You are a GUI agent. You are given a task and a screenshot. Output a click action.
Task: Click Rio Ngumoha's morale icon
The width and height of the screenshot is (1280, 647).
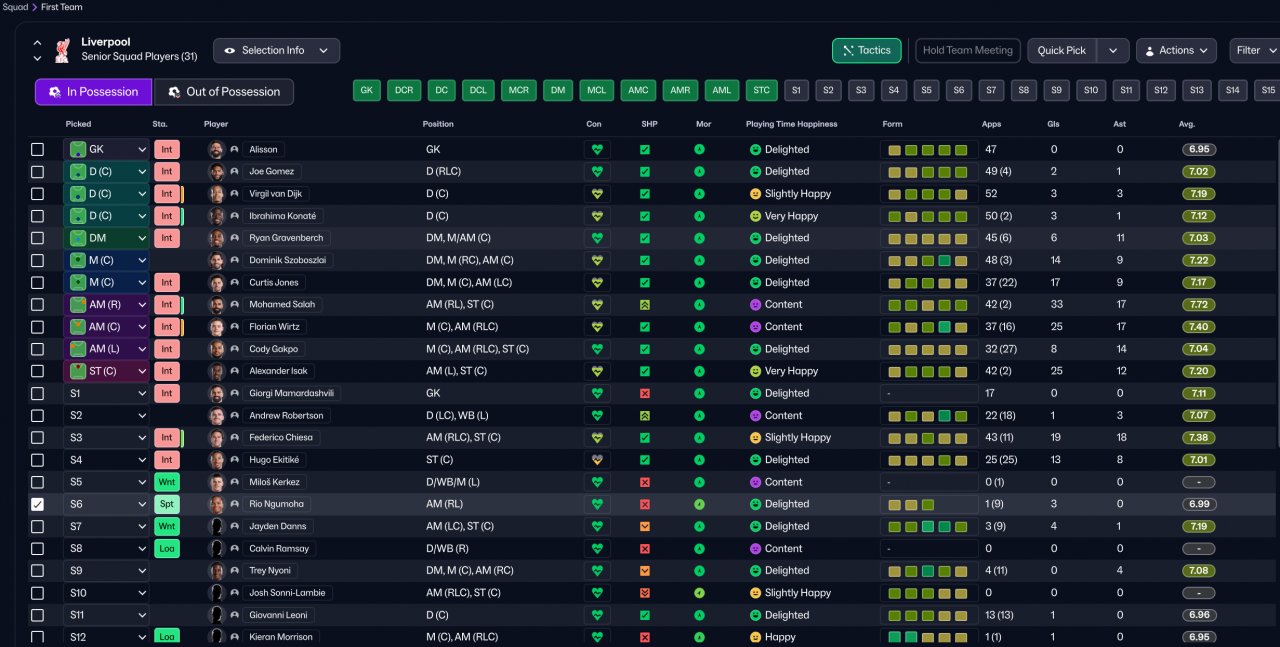(x=699, y=504)
